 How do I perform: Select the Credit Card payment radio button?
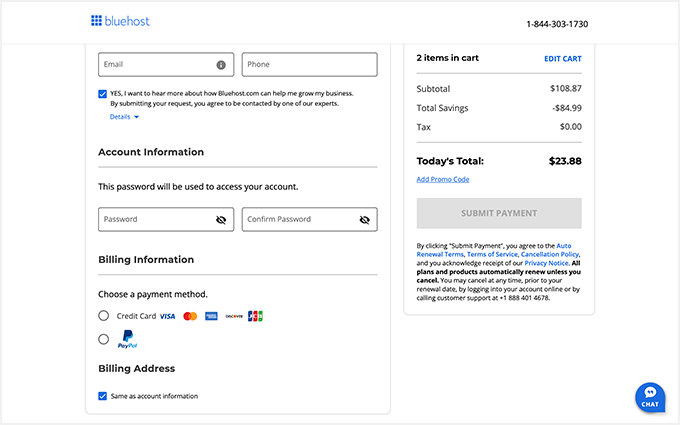point(103,316)
